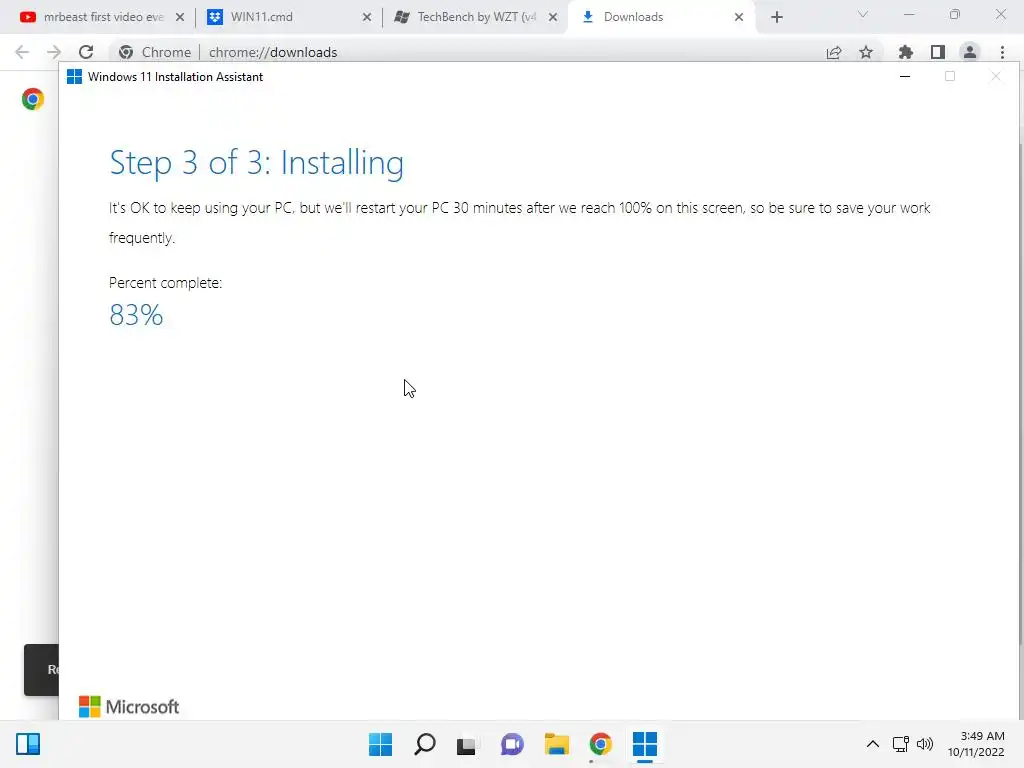Minimize the Chrome window
The width and height of the screenshot is (1024, 768).
[x=908, y=14]
